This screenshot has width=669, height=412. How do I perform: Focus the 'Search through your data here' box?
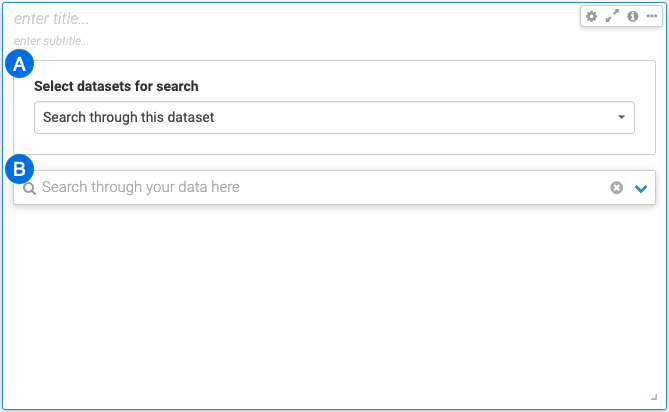coord(300,188)
